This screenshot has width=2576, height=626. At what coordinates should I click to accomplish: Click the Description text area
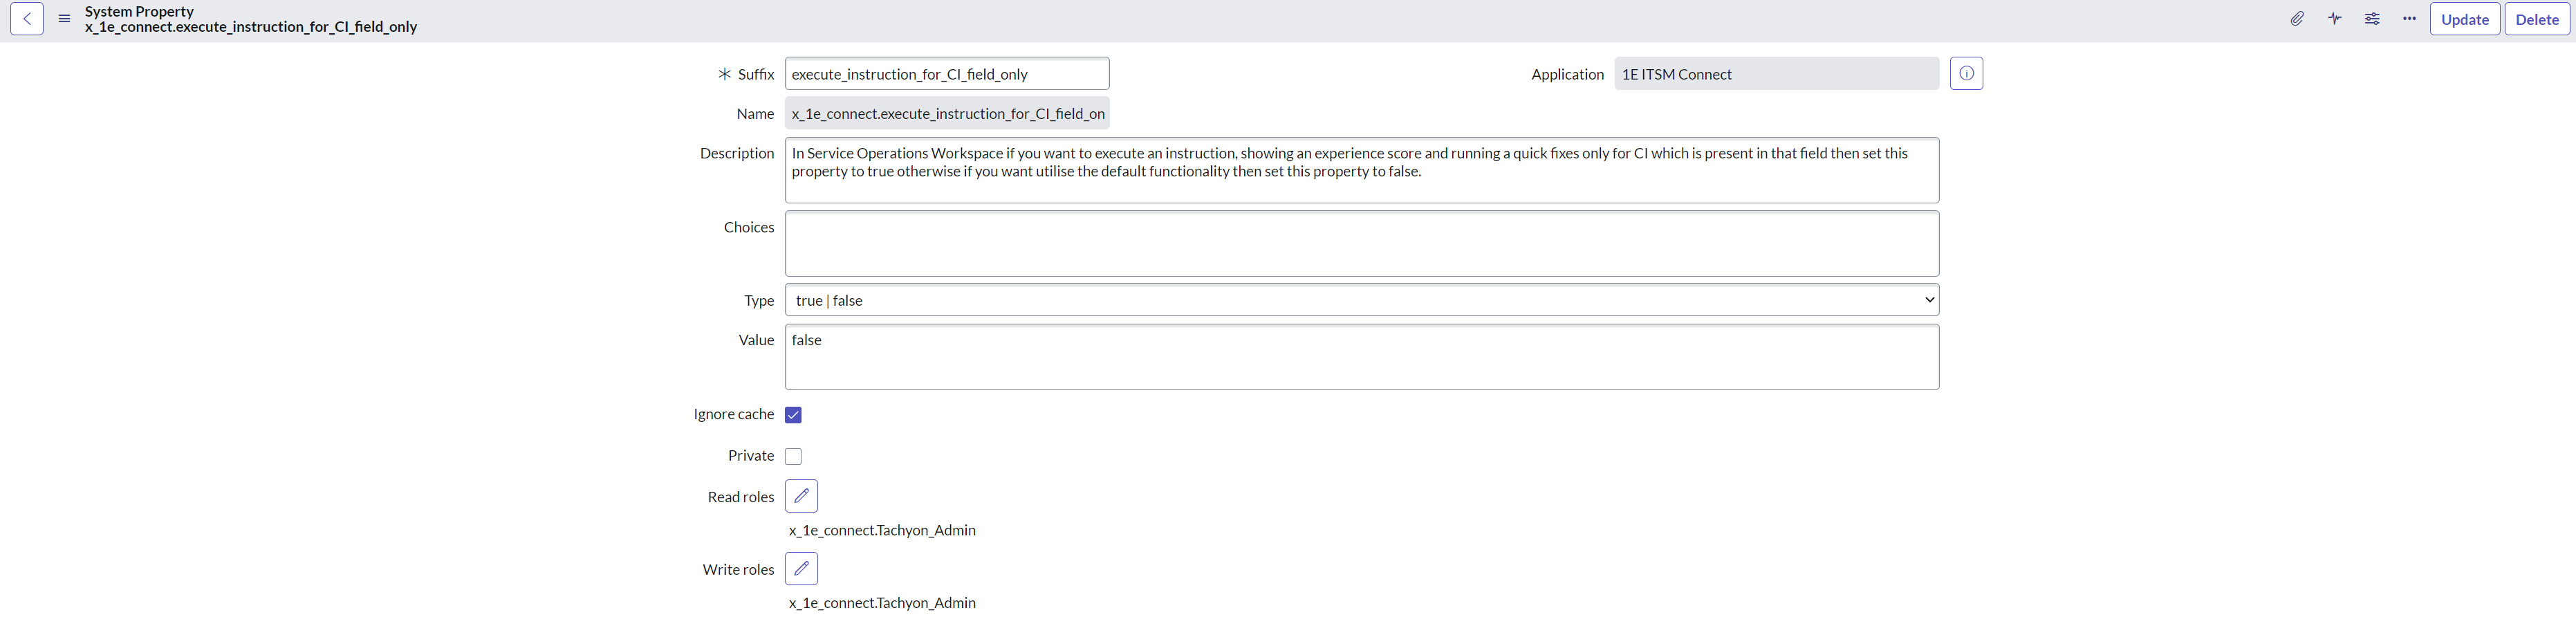click(1361, 171)
